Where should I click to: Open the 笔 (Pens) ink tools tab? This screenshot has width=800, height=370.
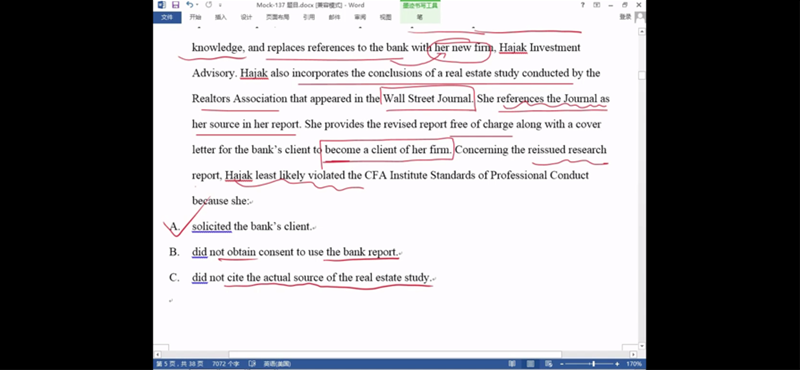420,17
